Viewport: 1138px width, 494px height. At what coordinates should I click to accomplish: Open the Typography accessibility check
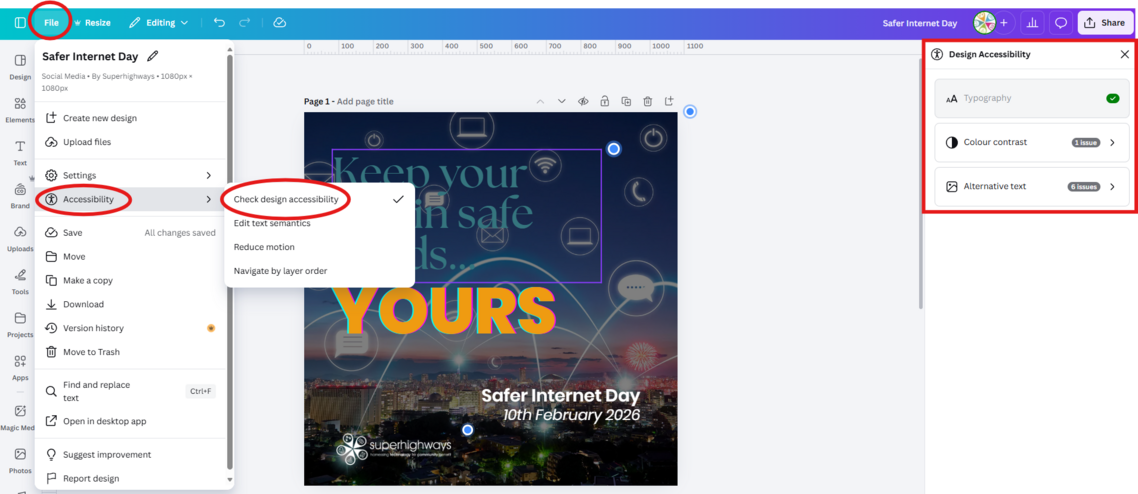coord(1031,98)
